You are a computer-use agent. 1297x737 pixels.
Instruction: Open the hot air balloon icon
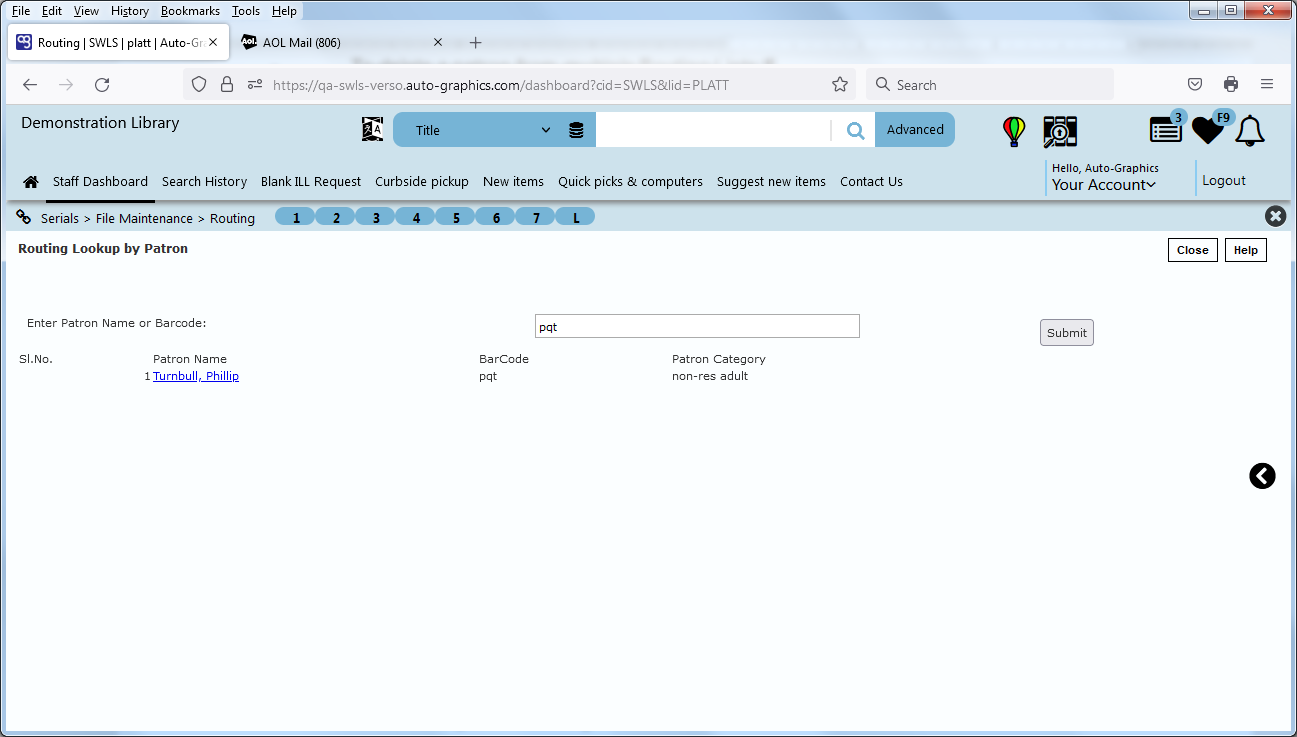[x=1014, y=131]
